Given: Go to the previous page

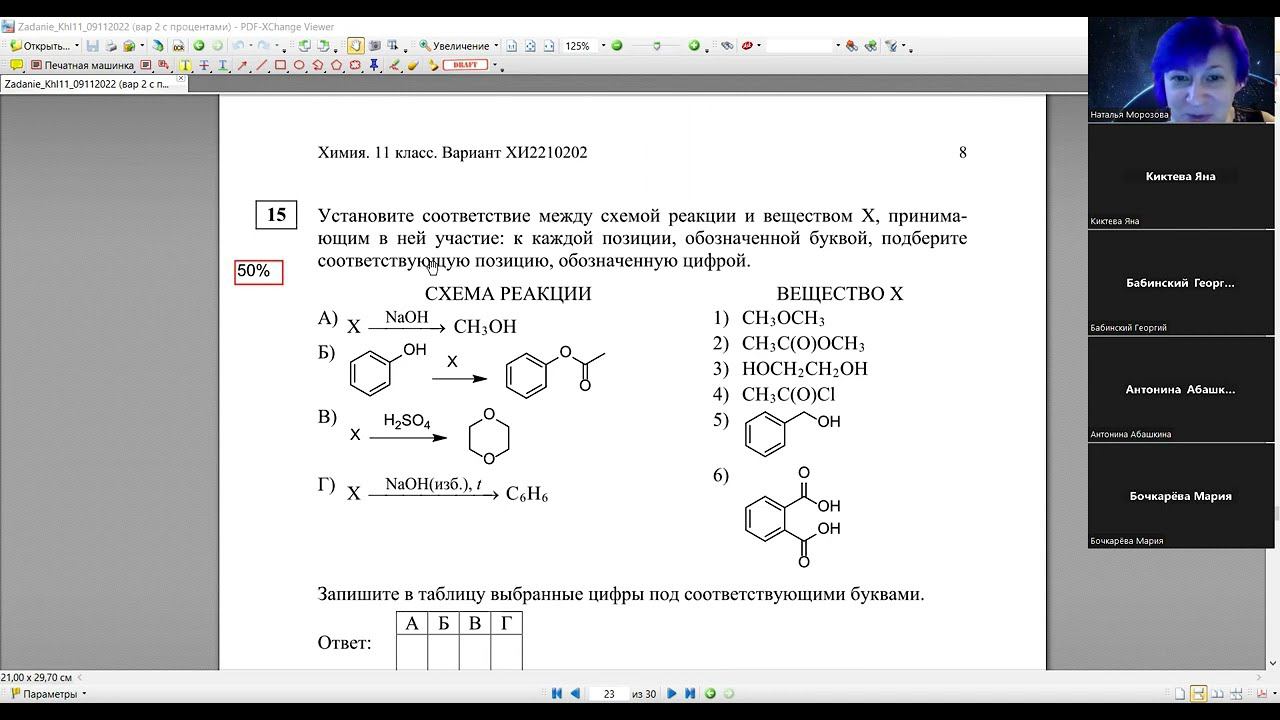Looking at the screenshot, I should [x=575, y=693].
